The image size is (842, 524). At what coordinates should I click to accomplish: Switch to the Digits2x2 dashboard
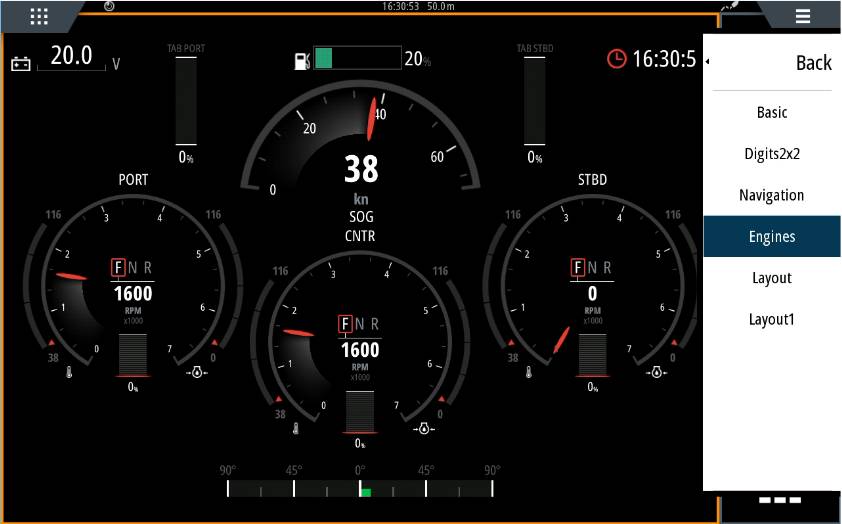pos(771,154)
